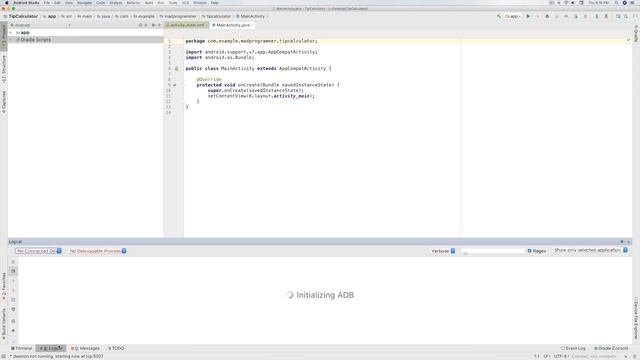Open the Verbose log level dropdown
640x360 pixels.
click(x=443, y=251)
